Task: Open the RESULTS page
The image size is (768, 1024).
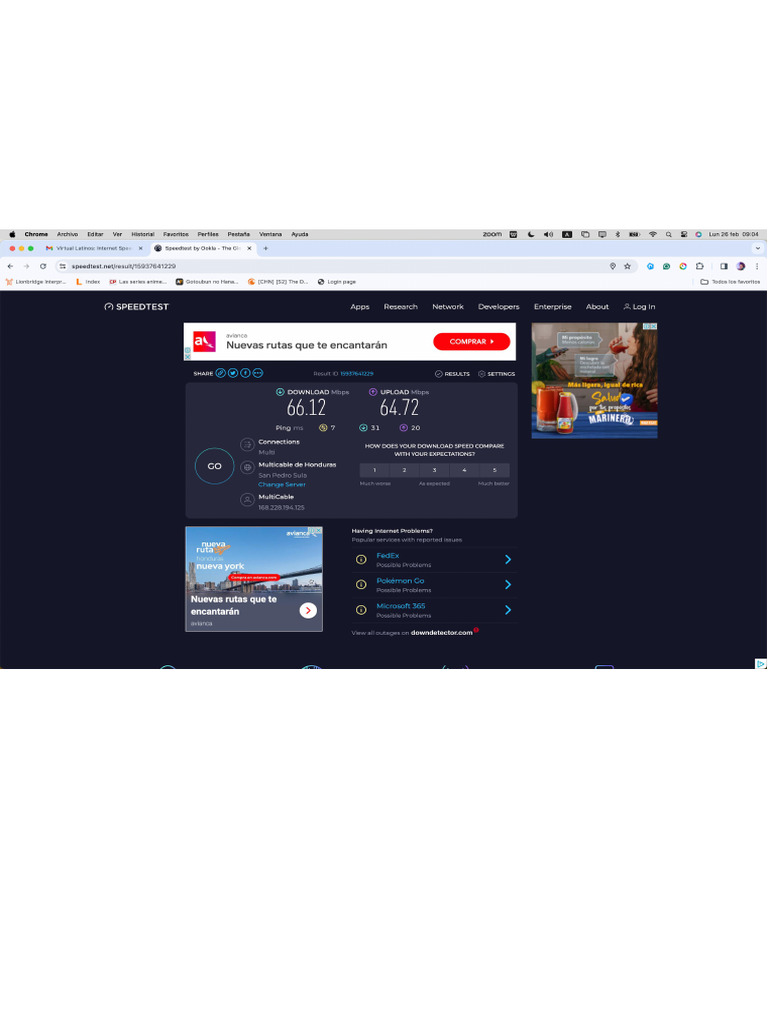Action: click(452, 374)
